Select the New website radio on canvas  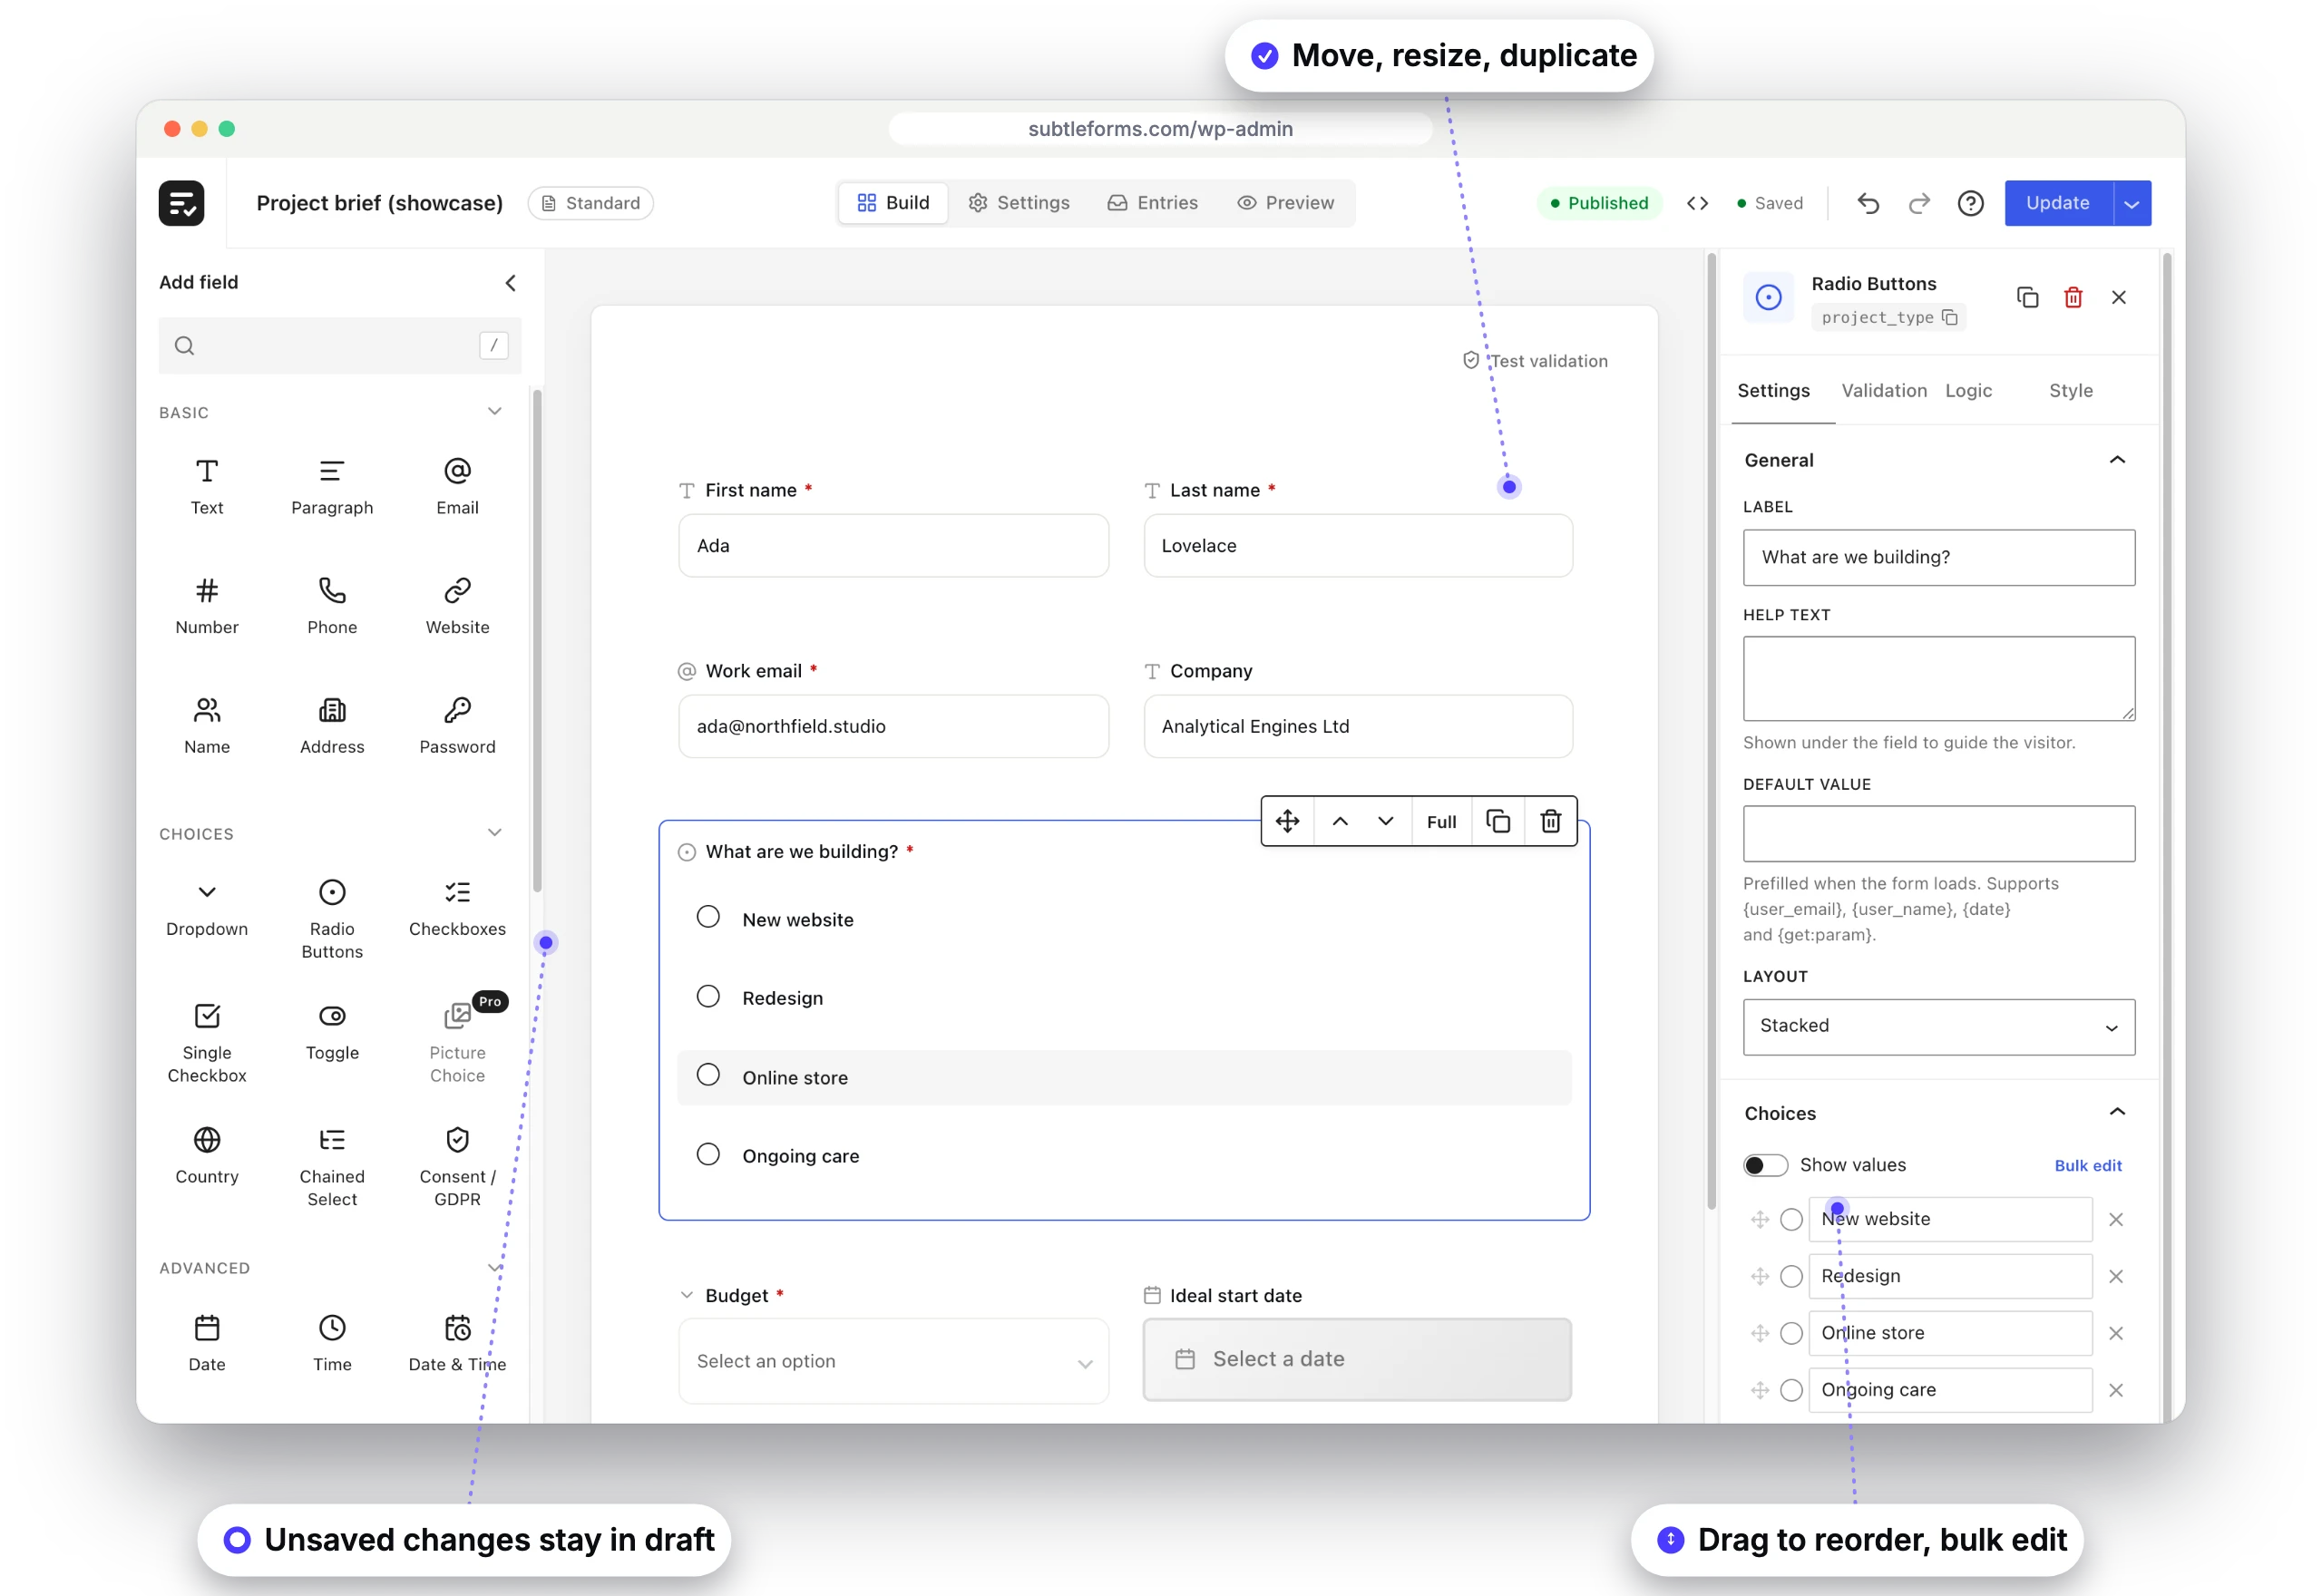pyautogui.click(x=708, y=917)
